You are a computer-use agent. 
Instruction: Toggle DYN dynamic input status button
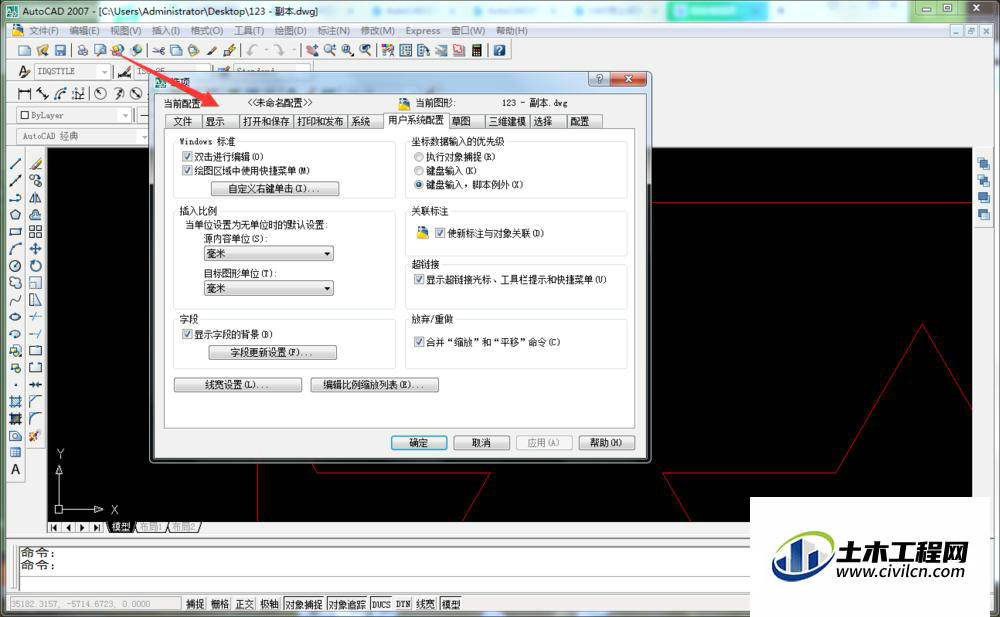point(403,604)
